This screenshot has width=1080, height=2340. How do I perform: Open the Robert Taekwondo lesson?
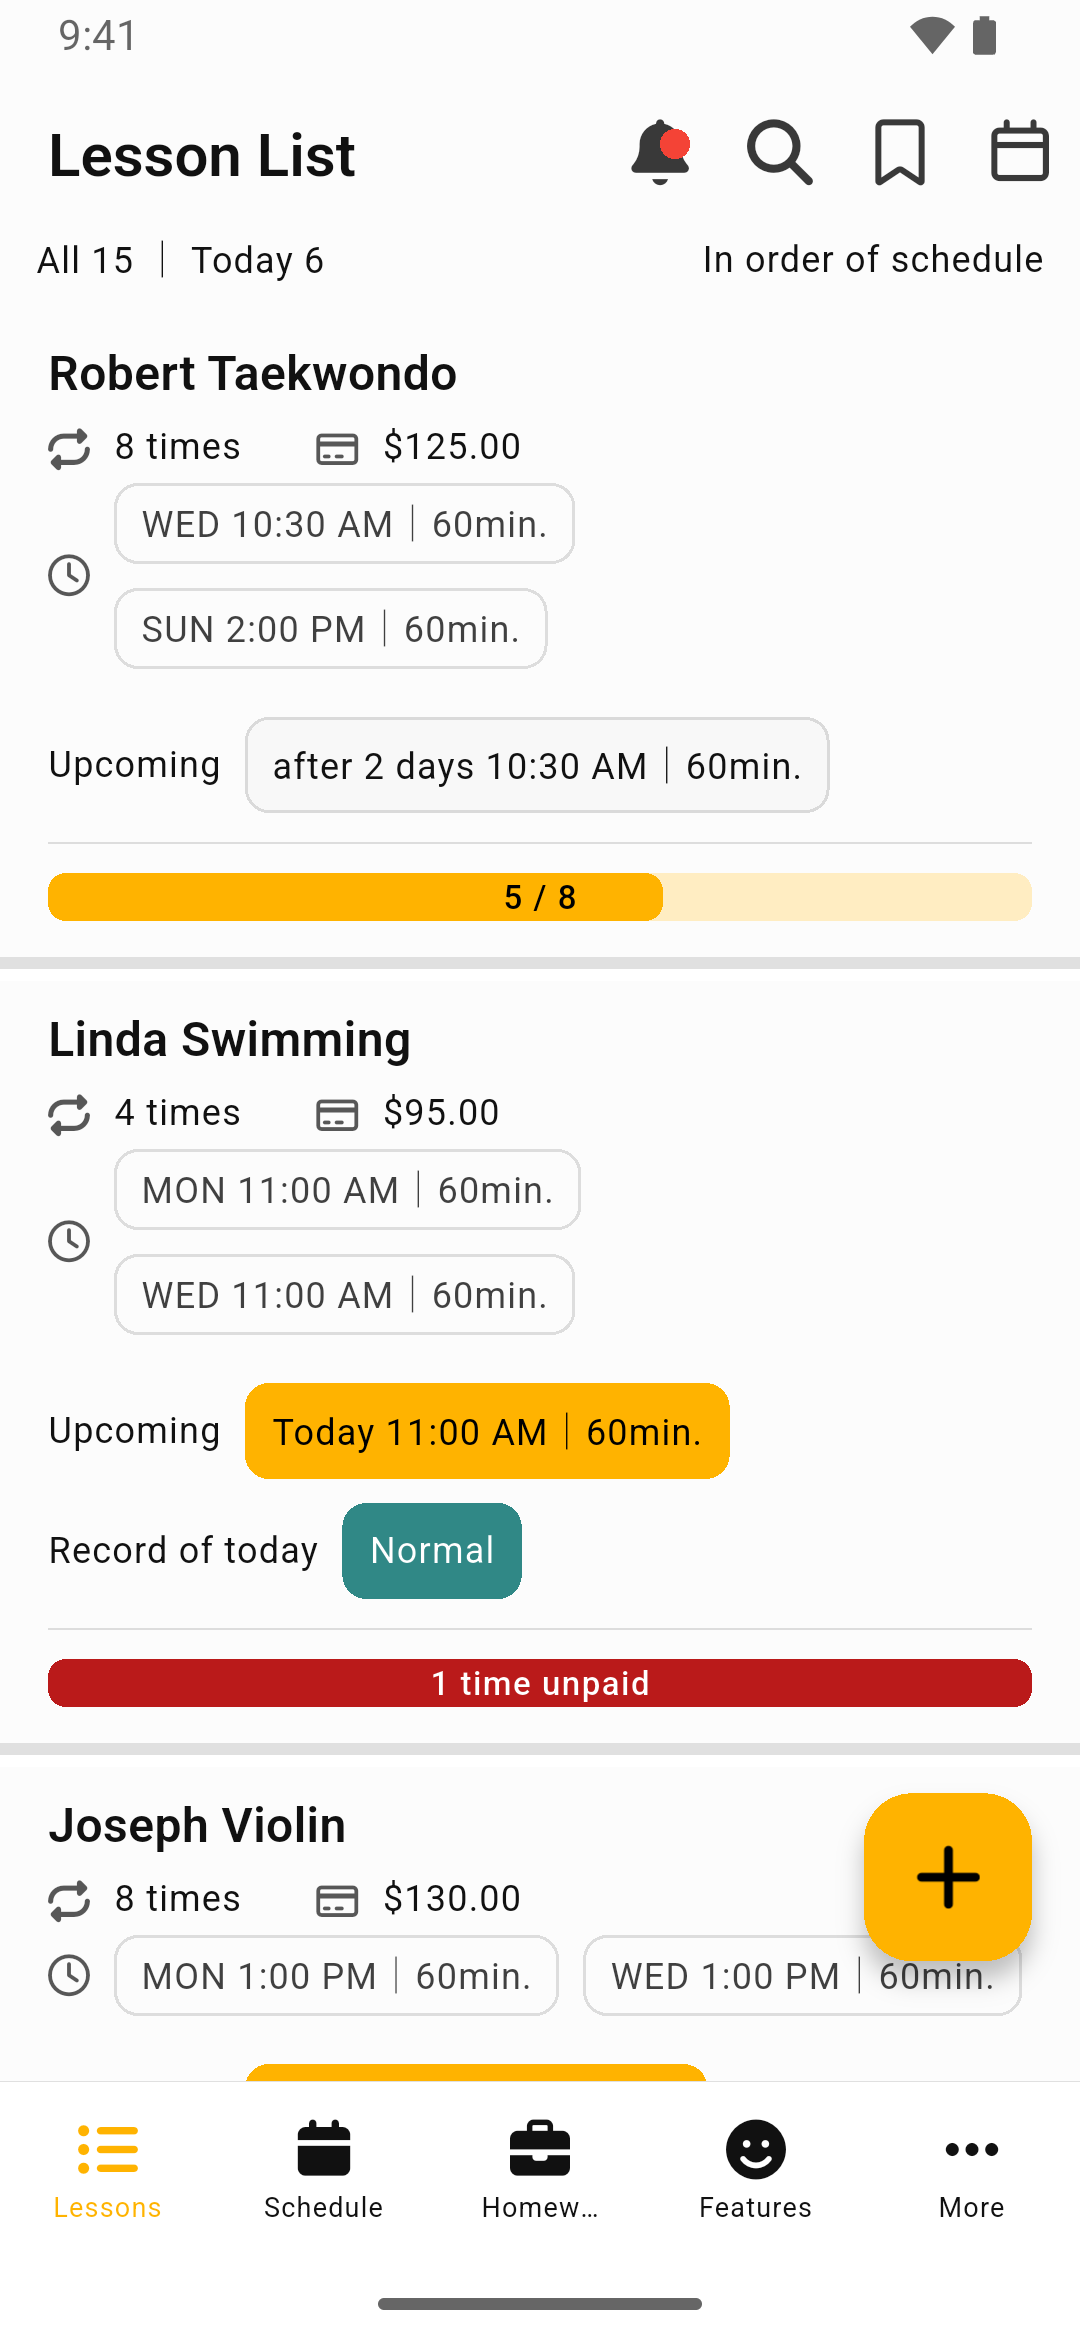[x=253, y=374]
